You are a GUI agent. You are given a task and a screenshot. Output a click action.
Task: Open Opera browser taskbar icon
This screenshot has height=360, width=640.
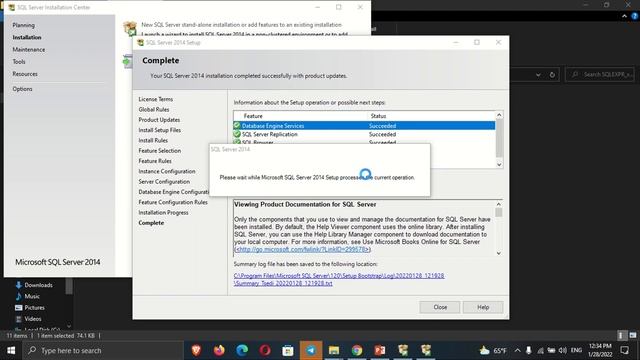[265, 350]
